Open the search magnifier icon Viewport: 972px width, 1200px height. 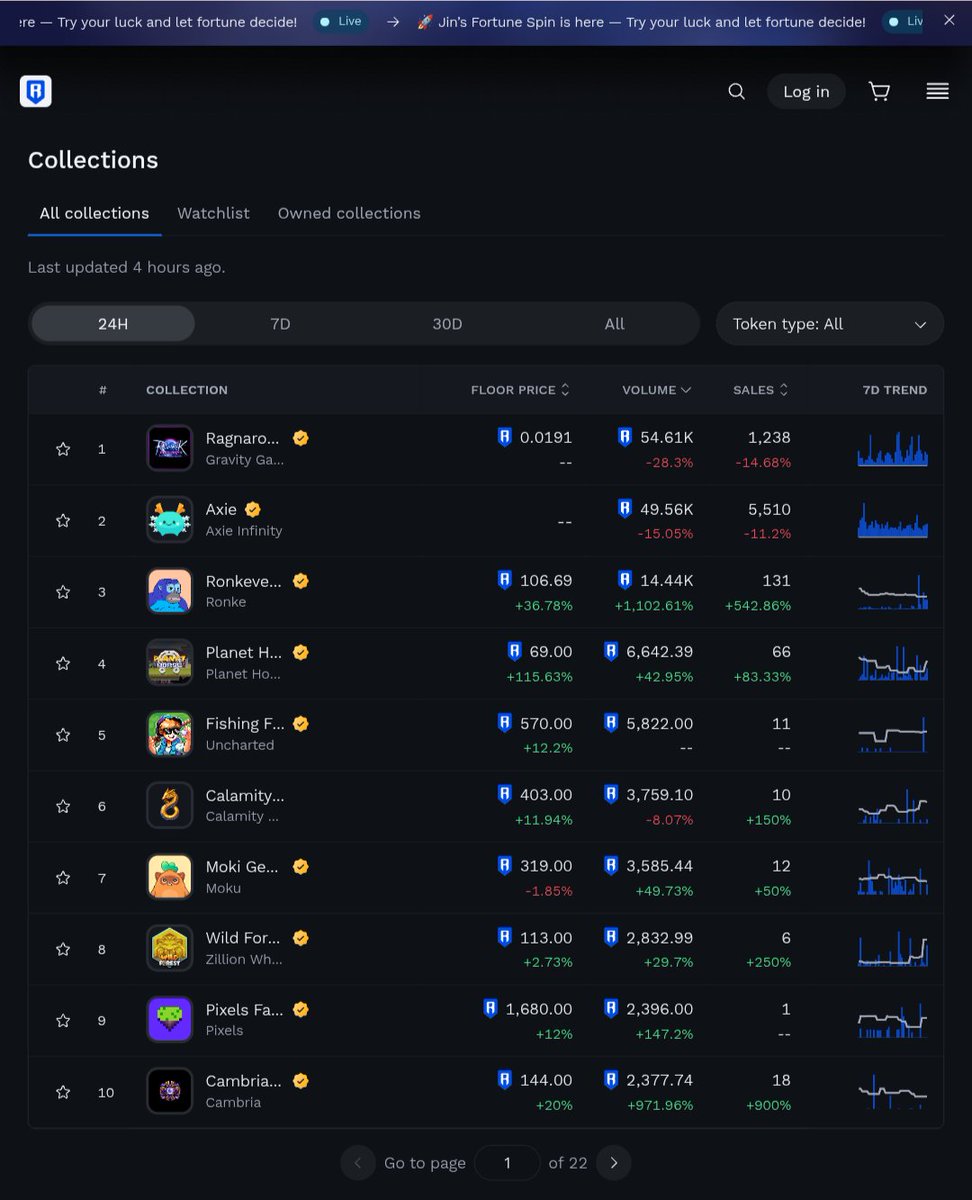737,92
